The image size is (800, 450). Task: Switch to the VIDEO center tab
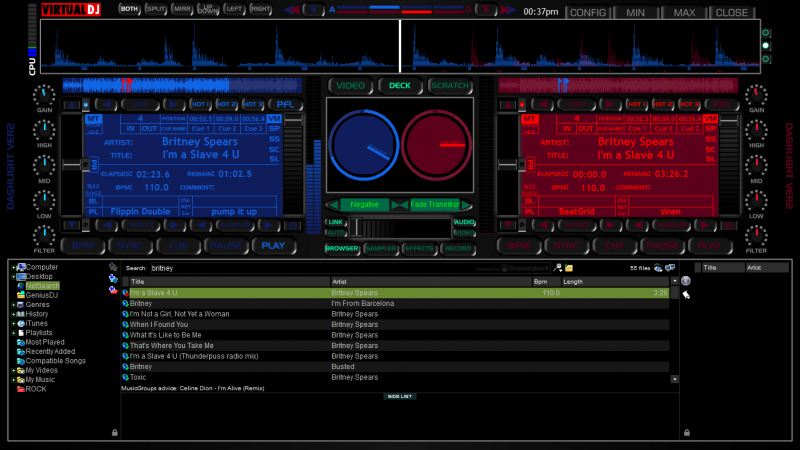pyautogui.click(x=351, y=86)
